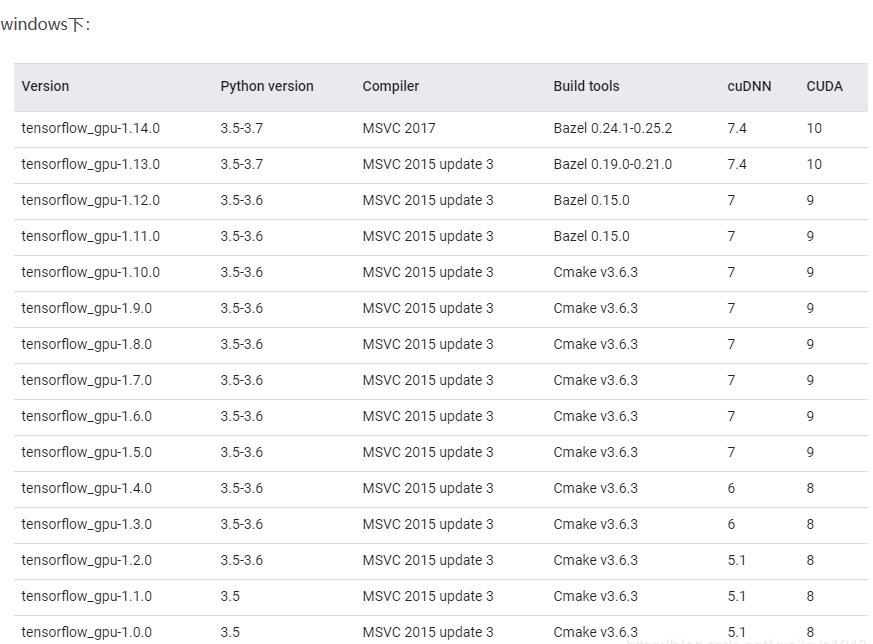Image resolution: width=873 pixels, height=644 pixels.
Task: Click CUDA 10 in the 1.14.0 row
Action: click(814, 129)
